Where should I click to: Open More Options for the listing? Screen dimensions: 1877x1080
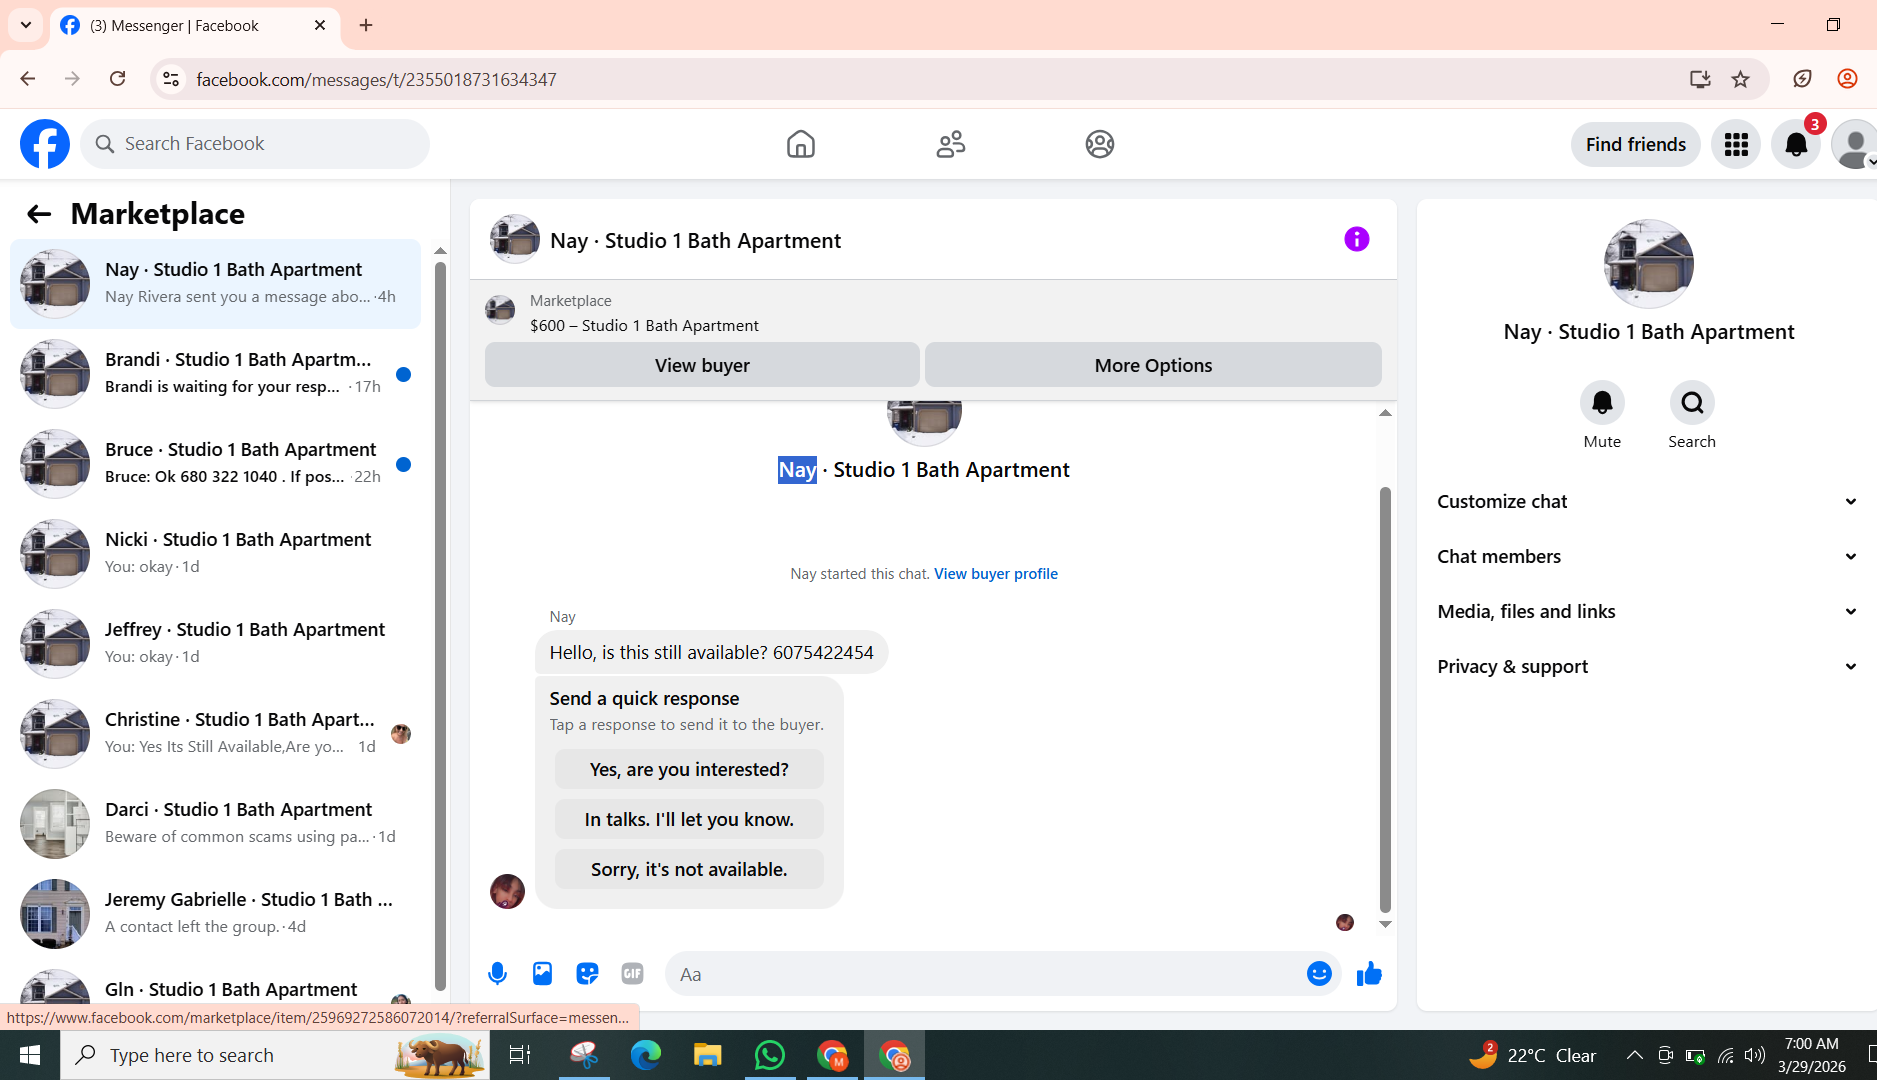[x=1153, y=365]
